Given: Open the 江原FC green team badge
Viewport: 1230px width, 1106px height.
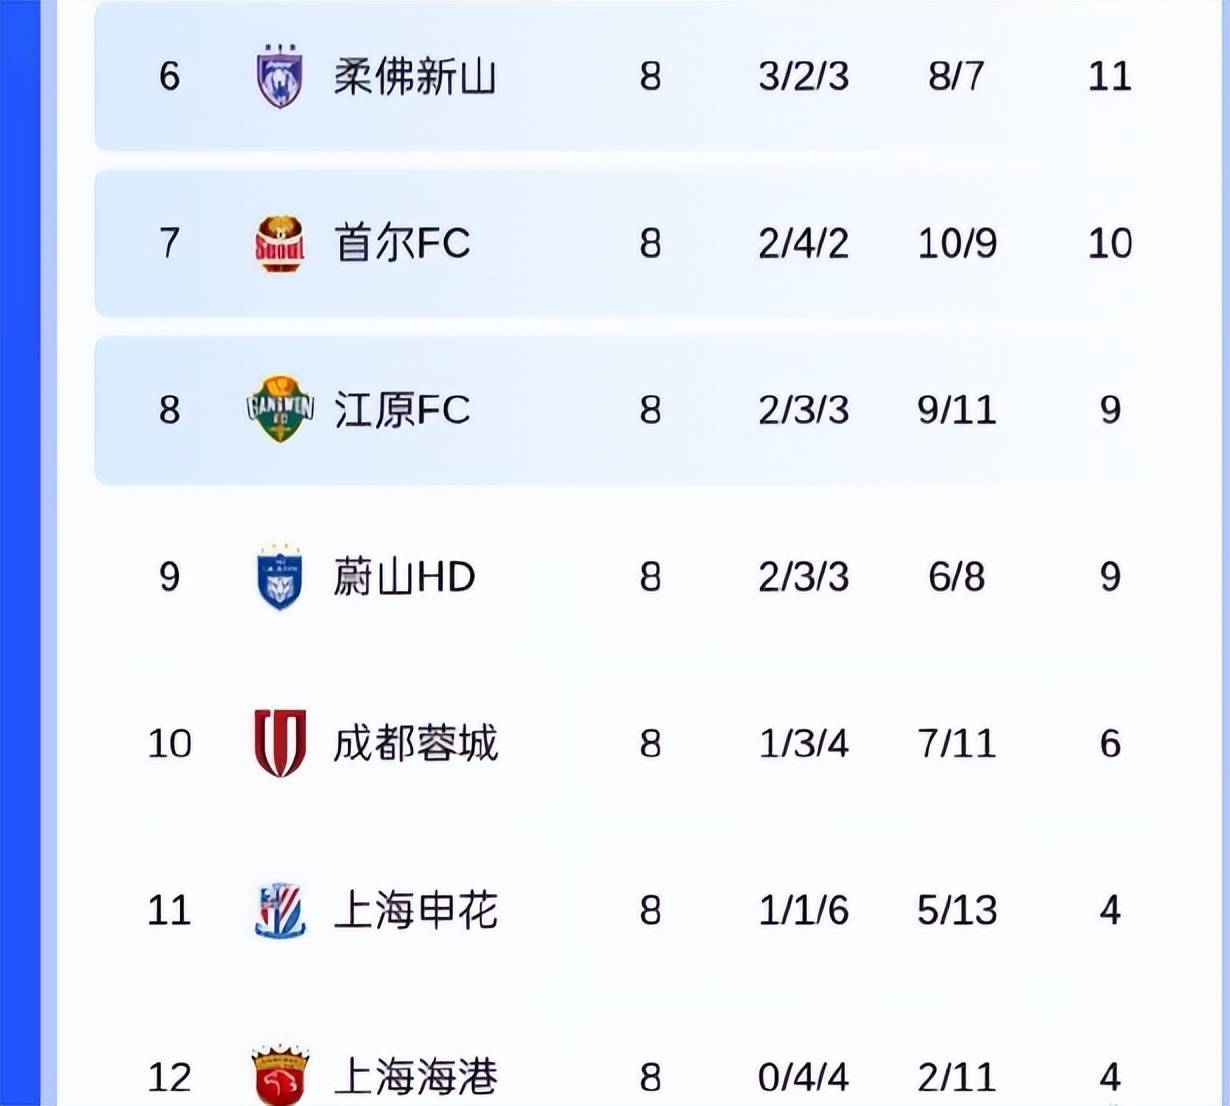Looking at the screenshot, I should click(280, 409).
